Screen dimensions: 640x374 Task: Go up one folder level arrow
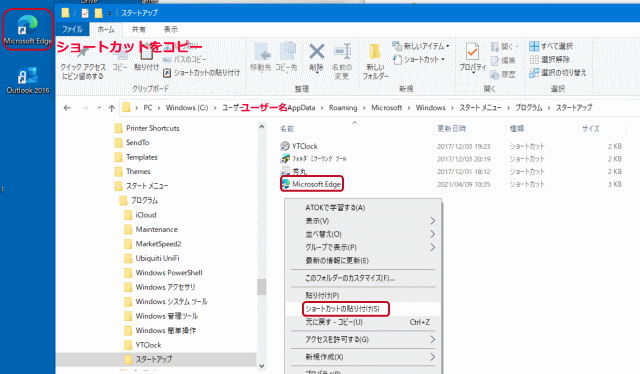(111, 108)
